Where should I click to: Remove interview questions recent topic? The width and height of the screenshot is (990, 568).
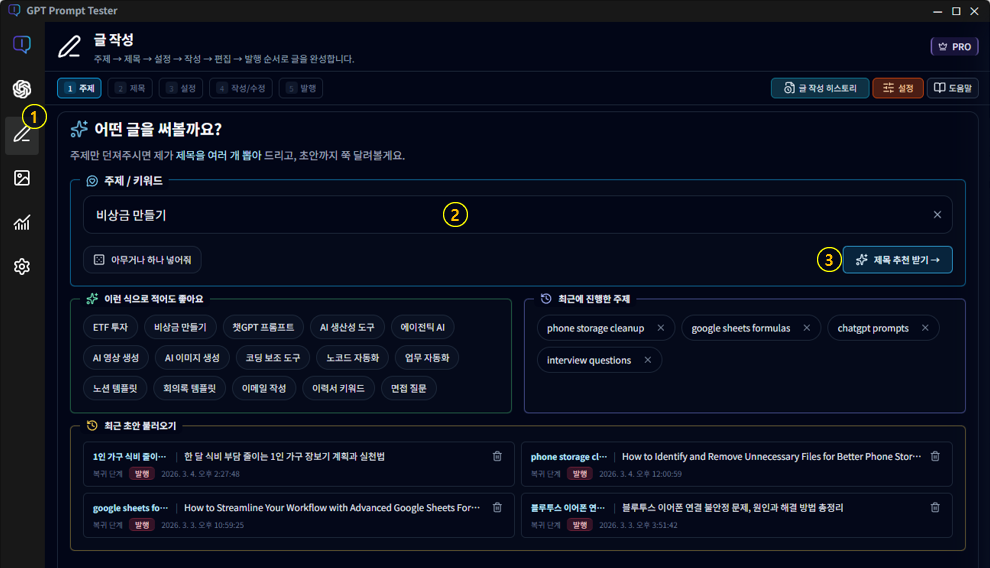(647, 360)
